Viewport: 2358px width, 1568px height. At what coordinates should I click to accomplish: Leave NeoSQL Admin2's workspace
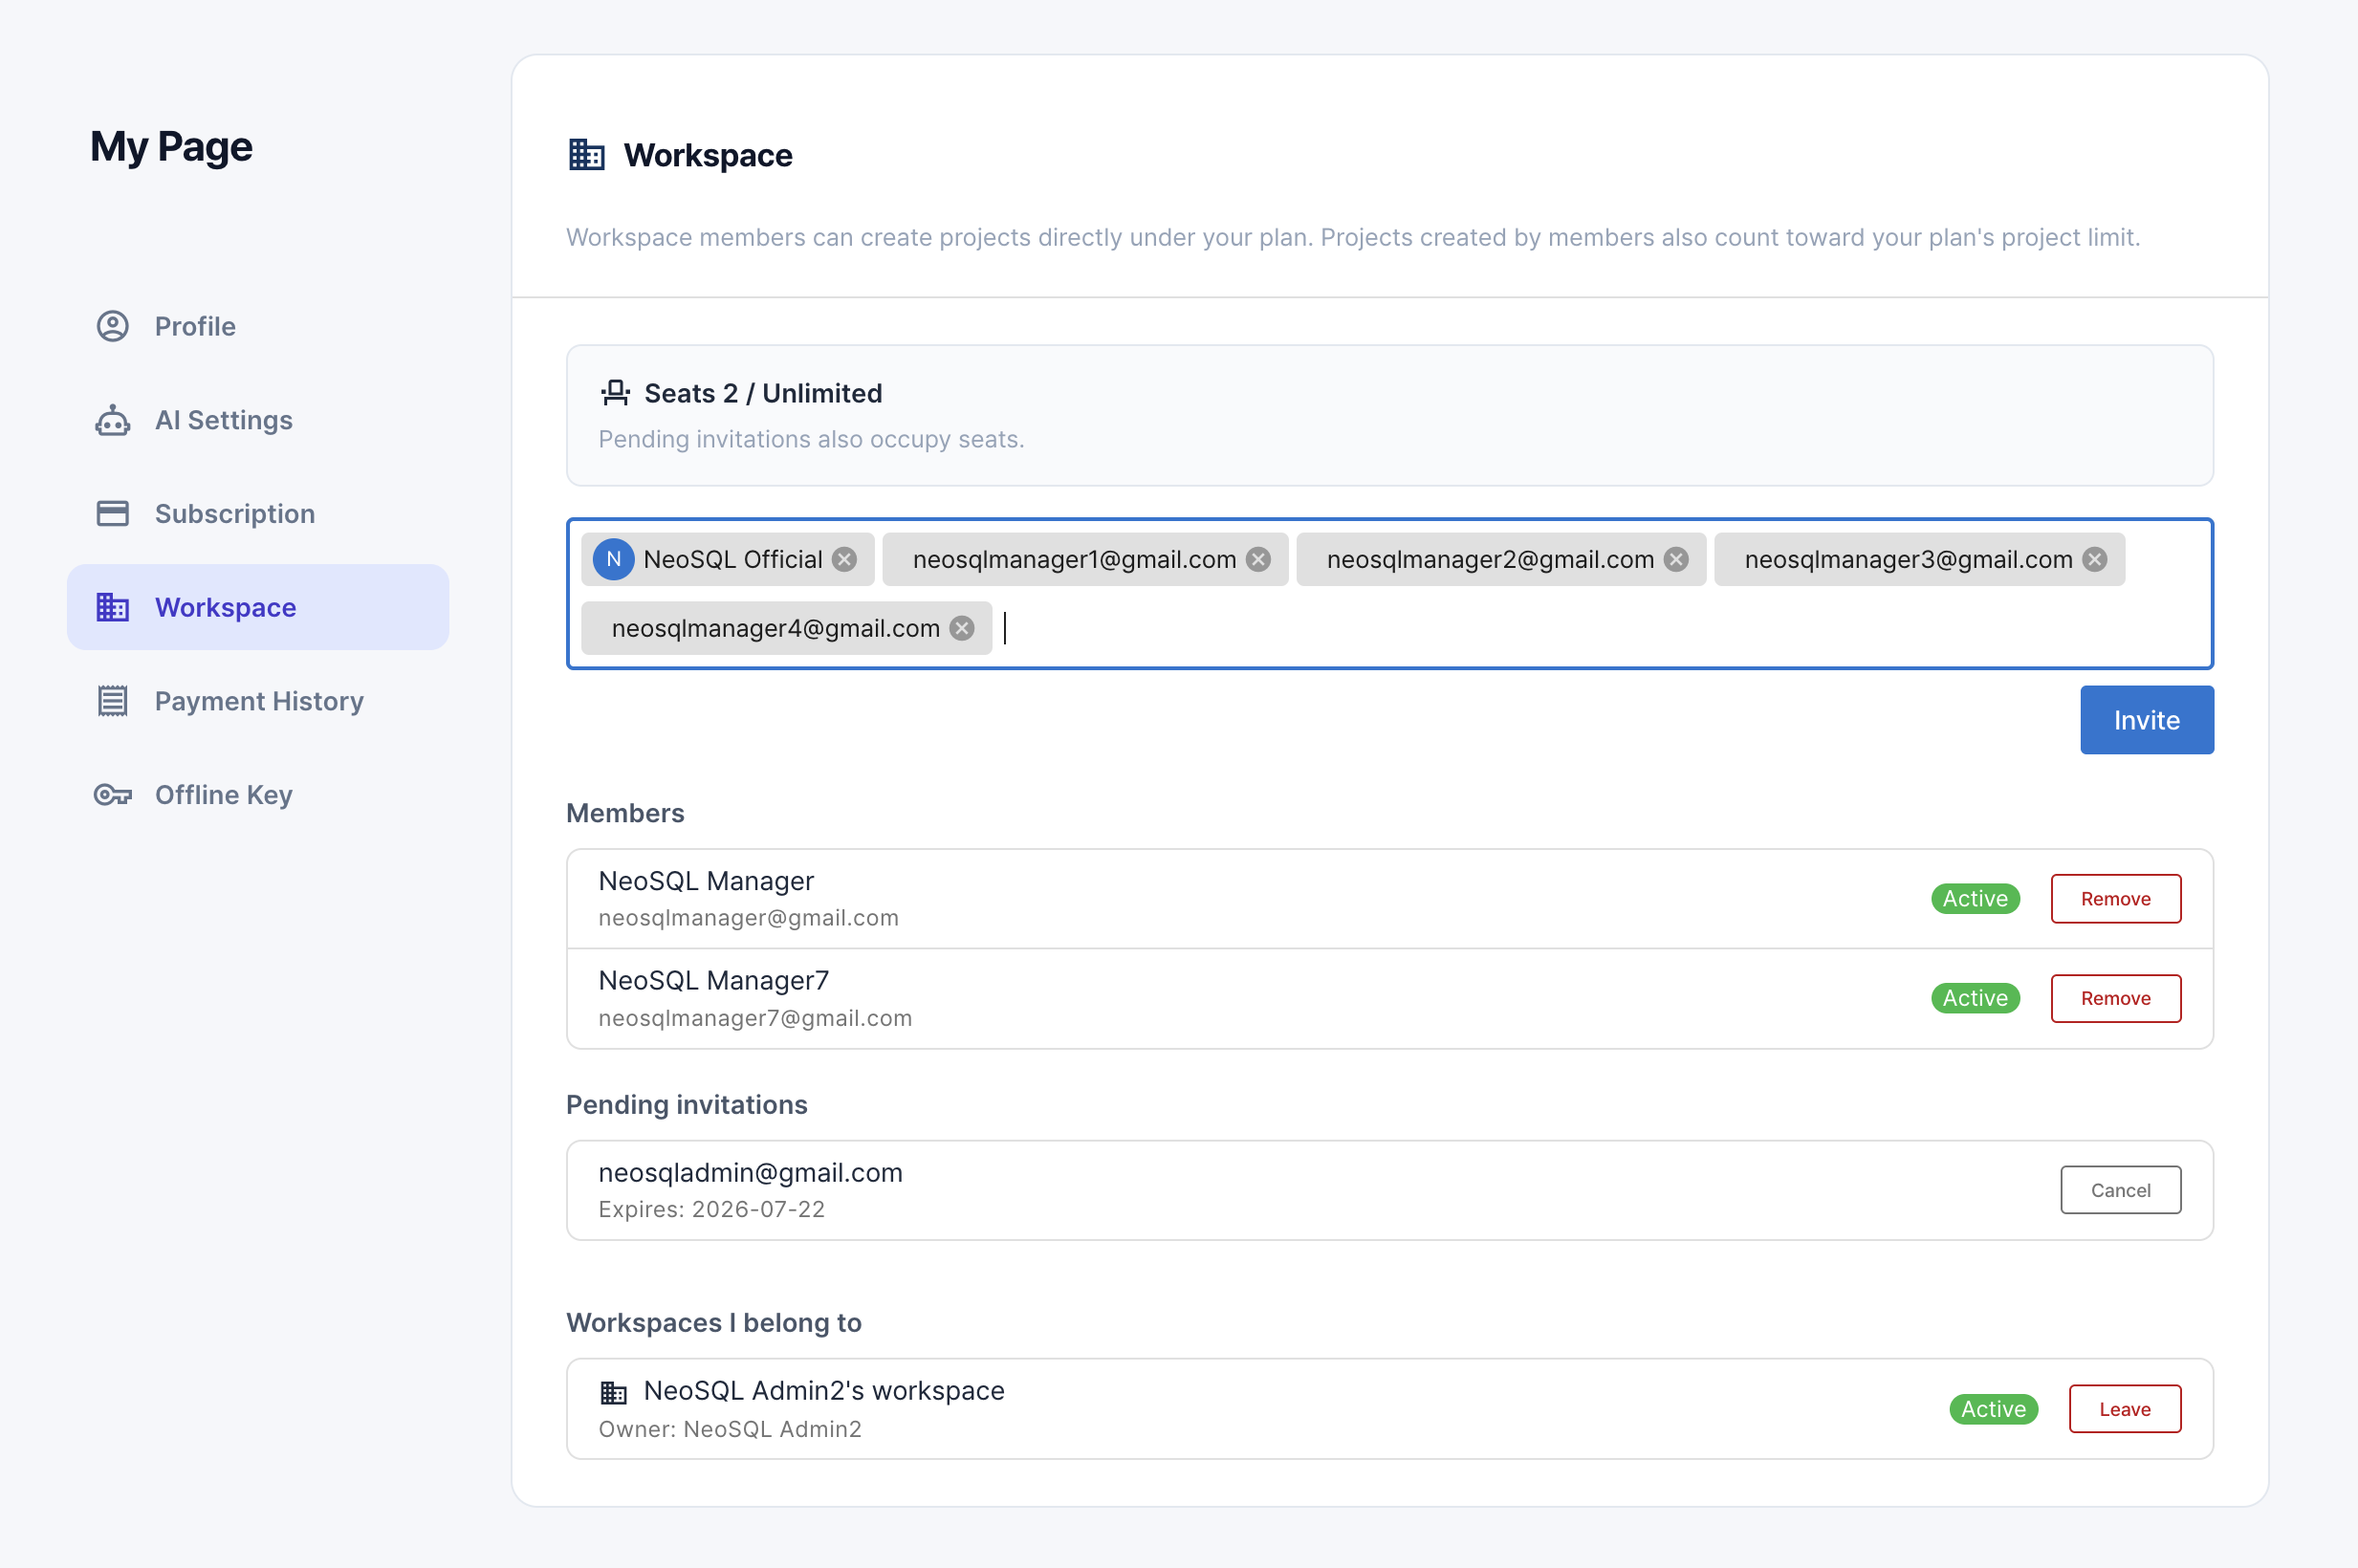tap(2125, 1409)
